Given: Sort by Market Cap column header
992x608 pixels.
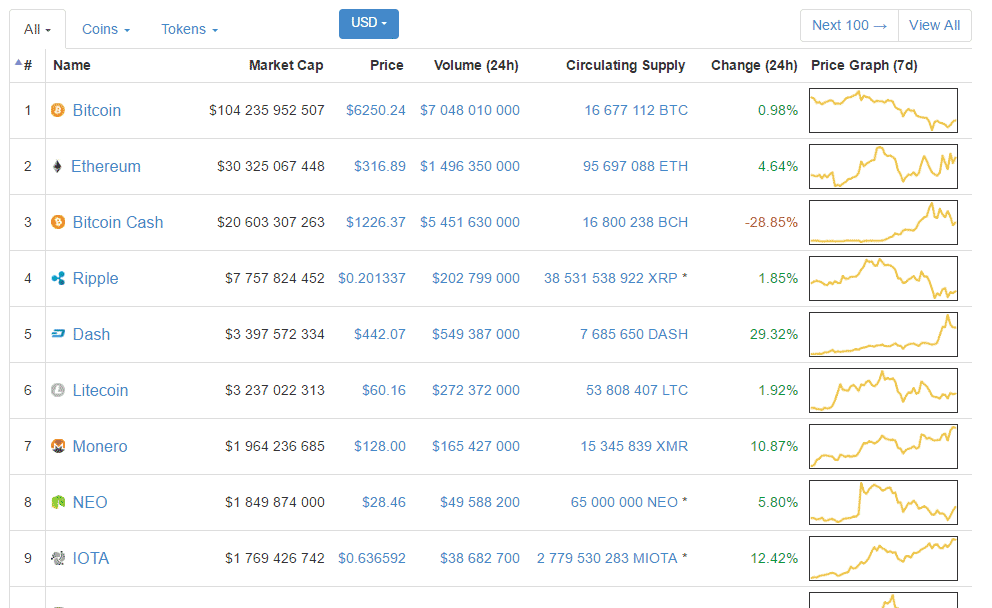Looking at the screenshot, I should tap(286, 65).
